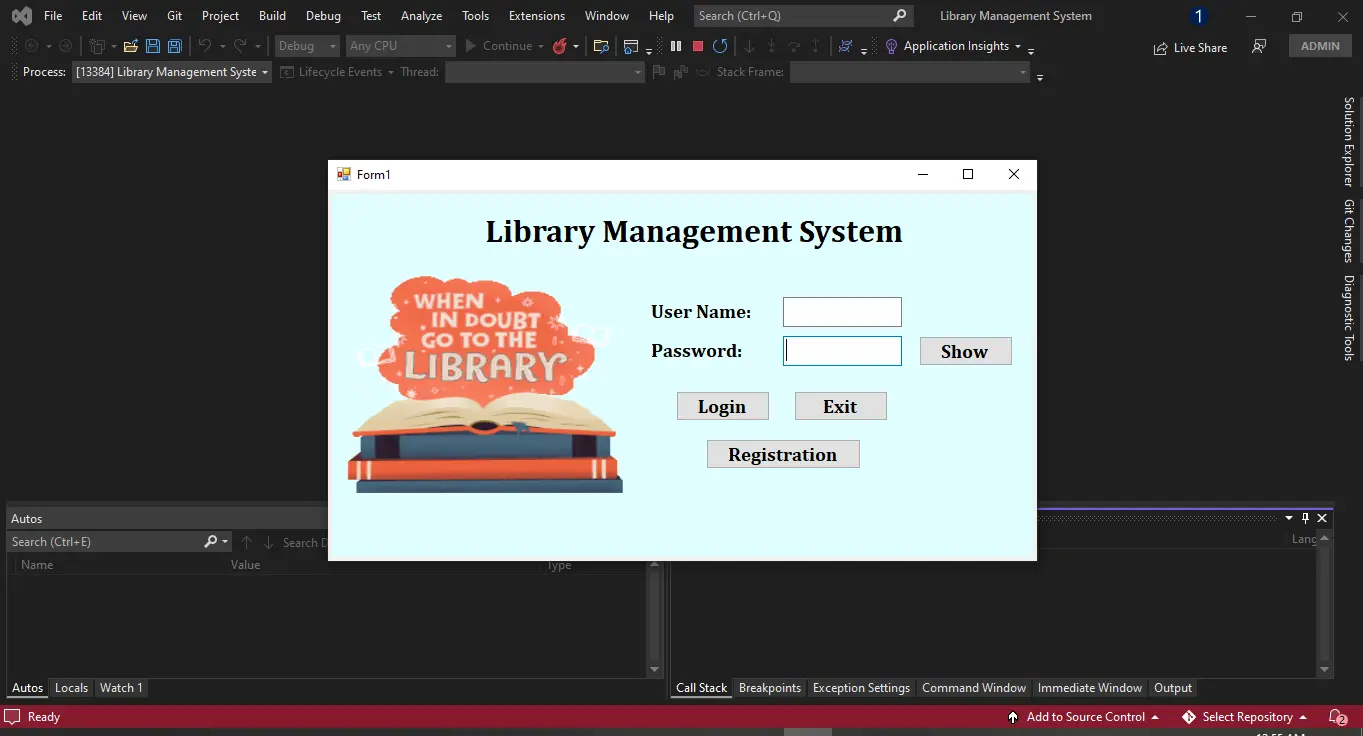
Task: Click the Live Share button
Action: [1190, 48]
